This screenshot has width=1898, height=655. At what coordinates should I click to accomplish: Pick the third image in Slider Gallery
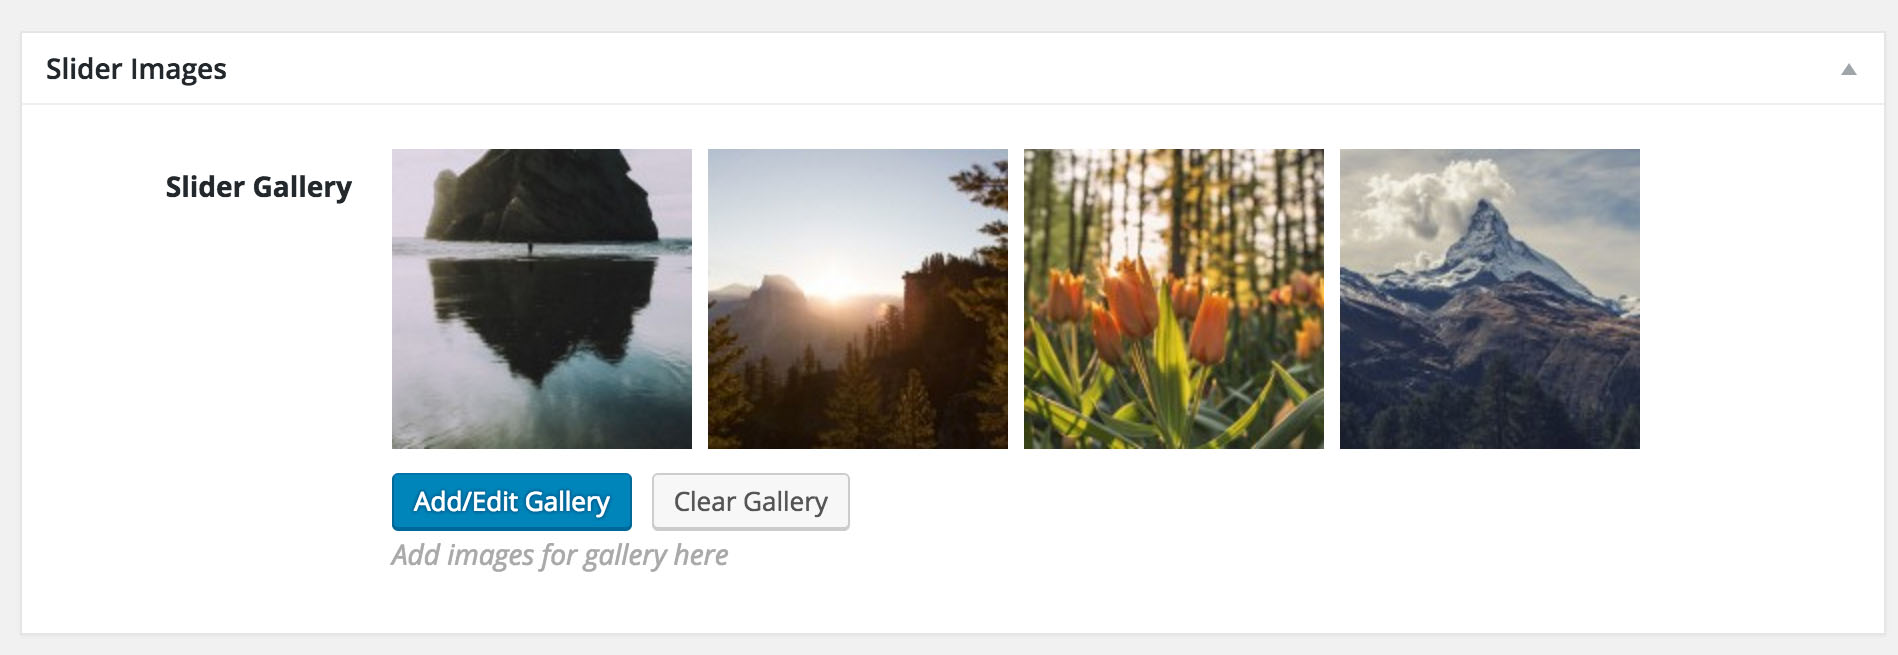pyautogui.click(x=1173, y=298)
